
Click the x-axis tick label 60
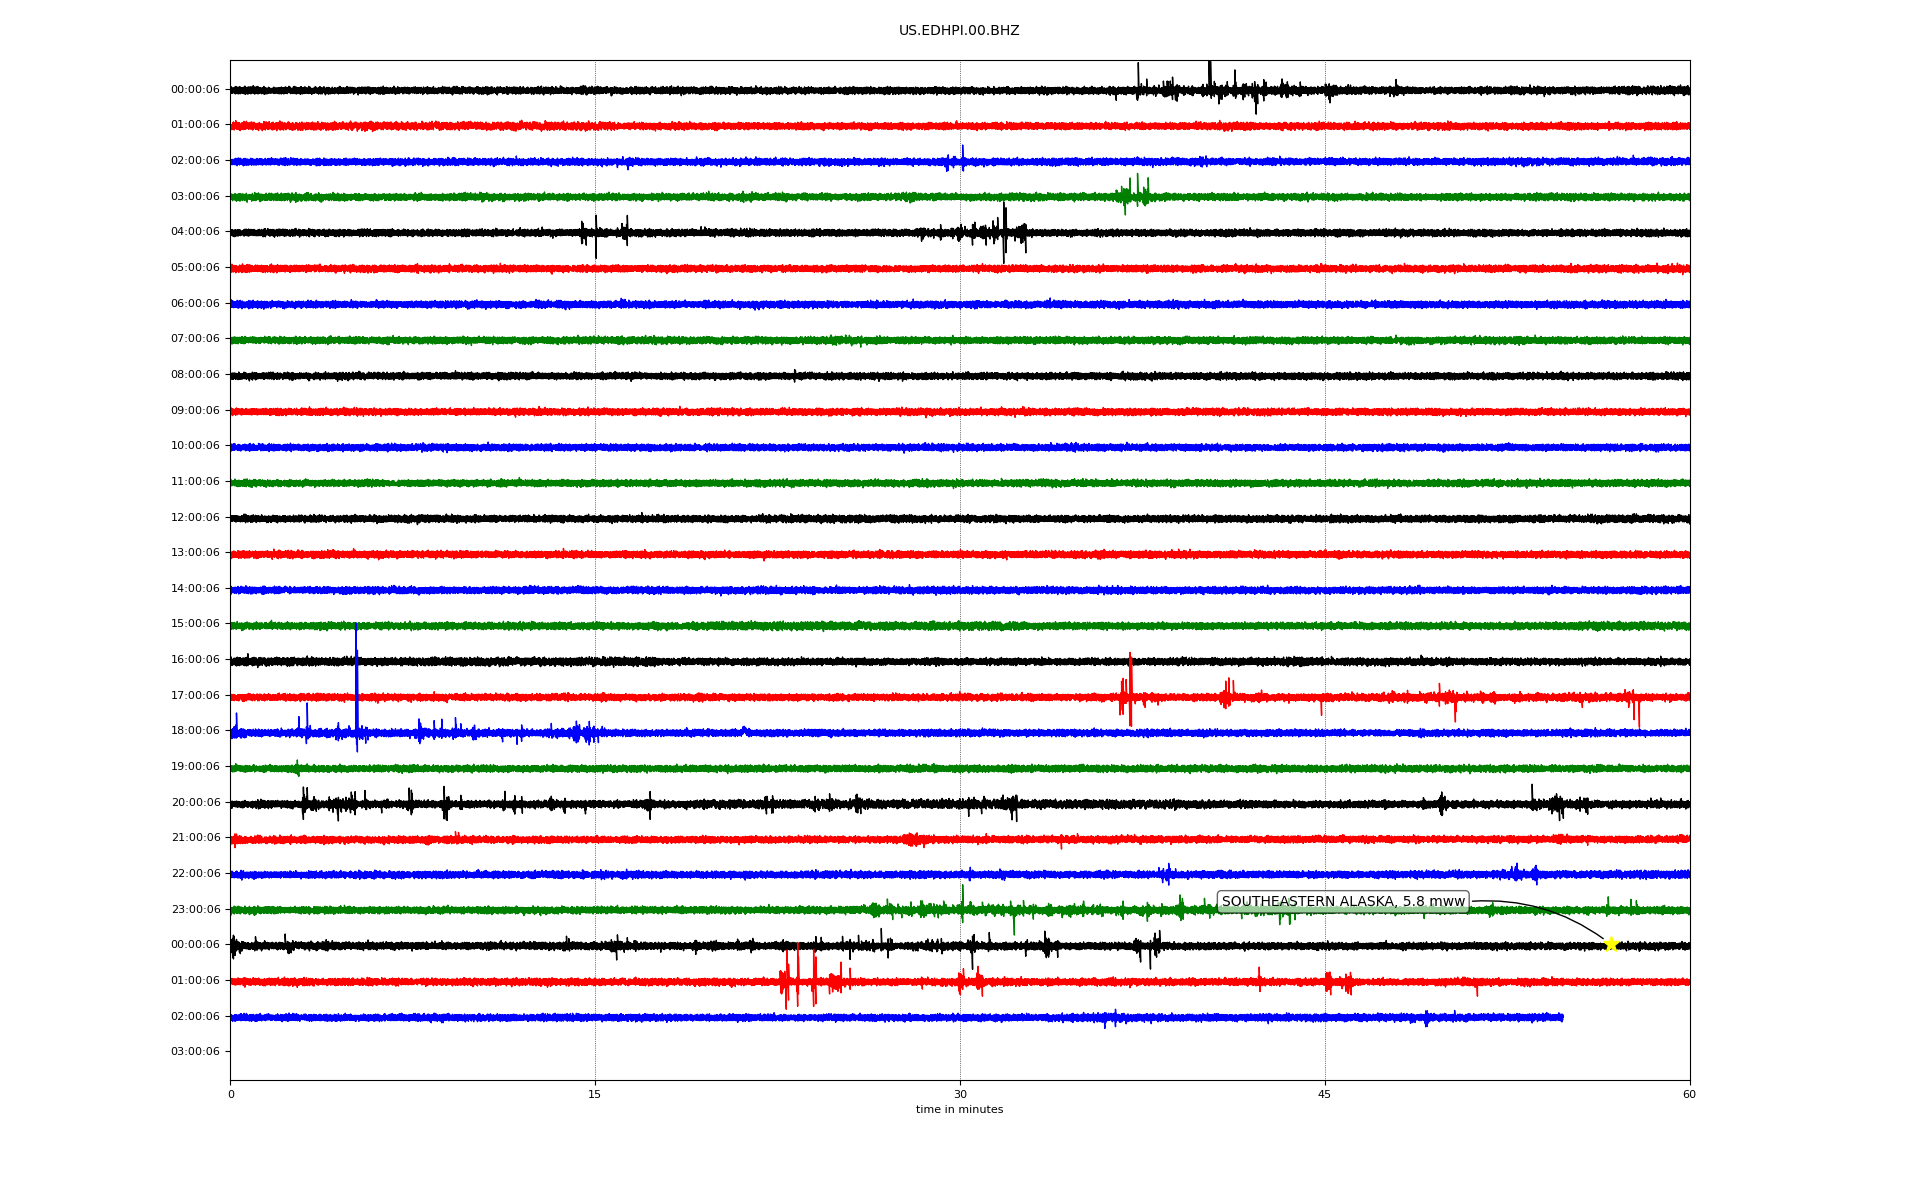point(1689,1095)
